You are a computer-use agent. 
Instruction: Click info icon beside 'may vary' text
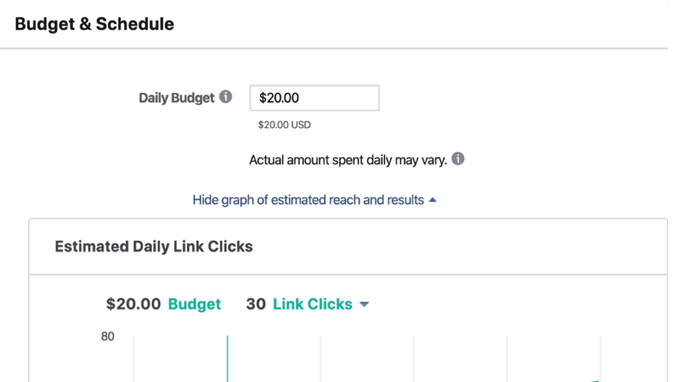coord(458,159)
